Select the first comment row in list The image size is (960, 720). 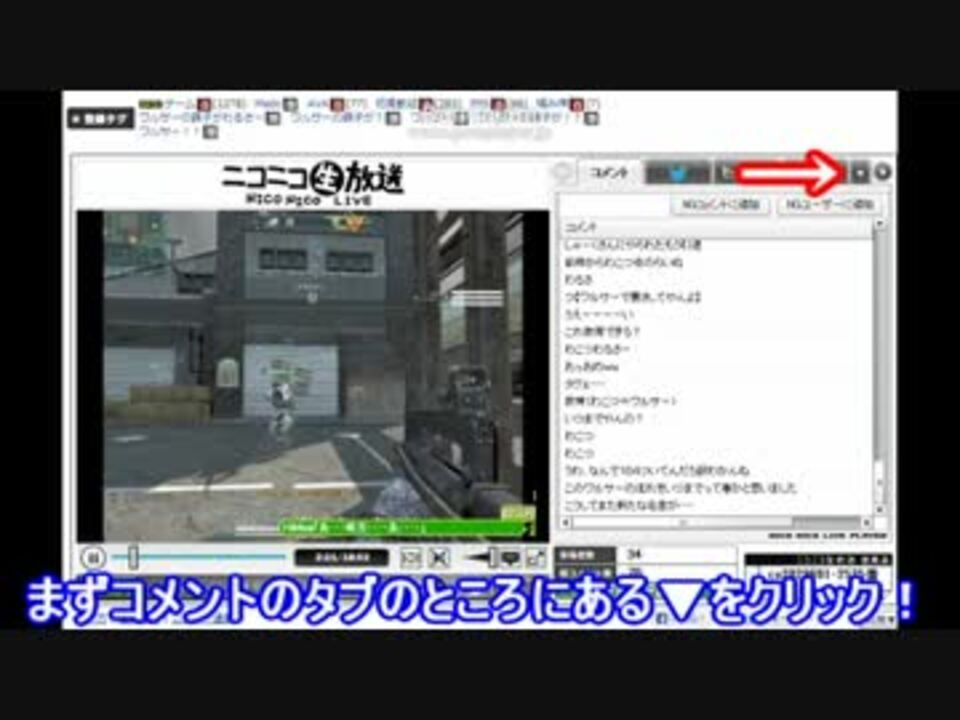tap(716, 246)
